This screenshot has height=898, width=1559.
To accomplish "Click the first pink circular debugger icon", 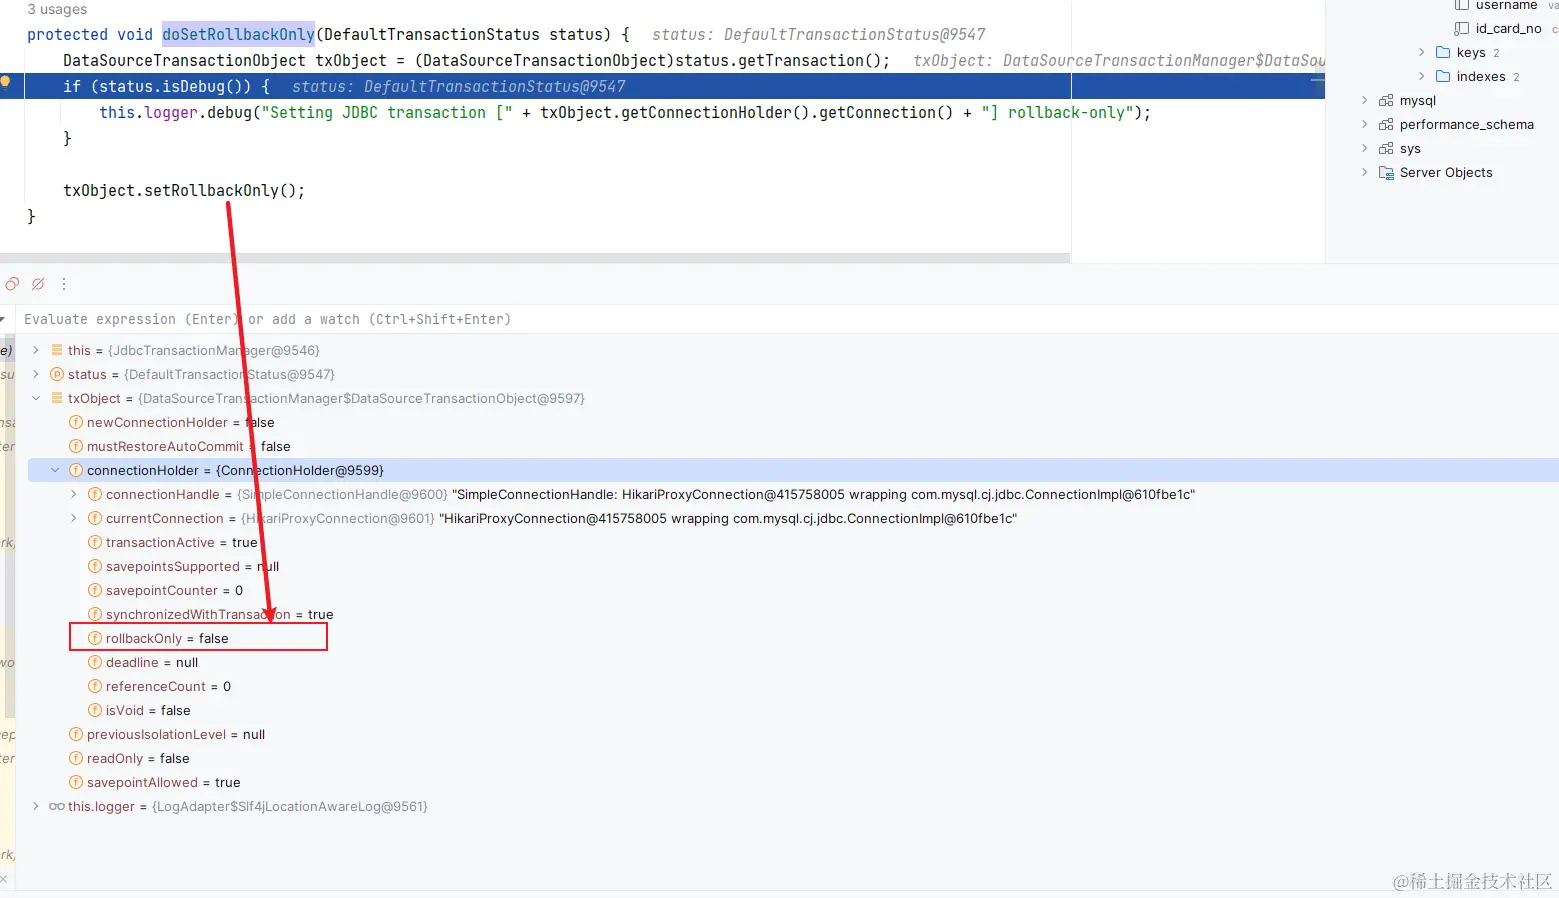I will pyautogui.click(x=12, y=284).
